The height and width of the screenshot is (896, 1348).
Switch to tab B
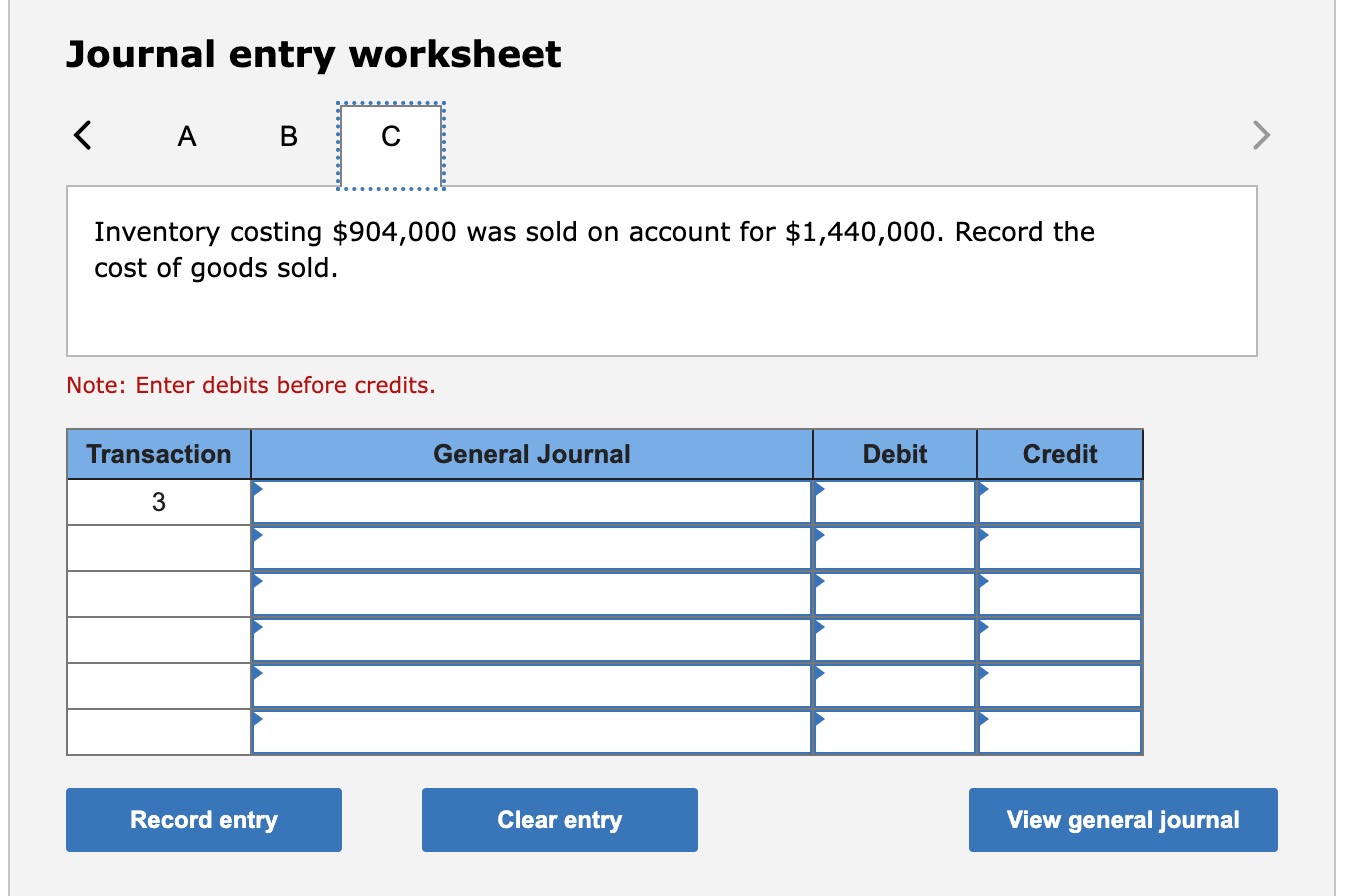pyautogui.click(x=288, y=136)
